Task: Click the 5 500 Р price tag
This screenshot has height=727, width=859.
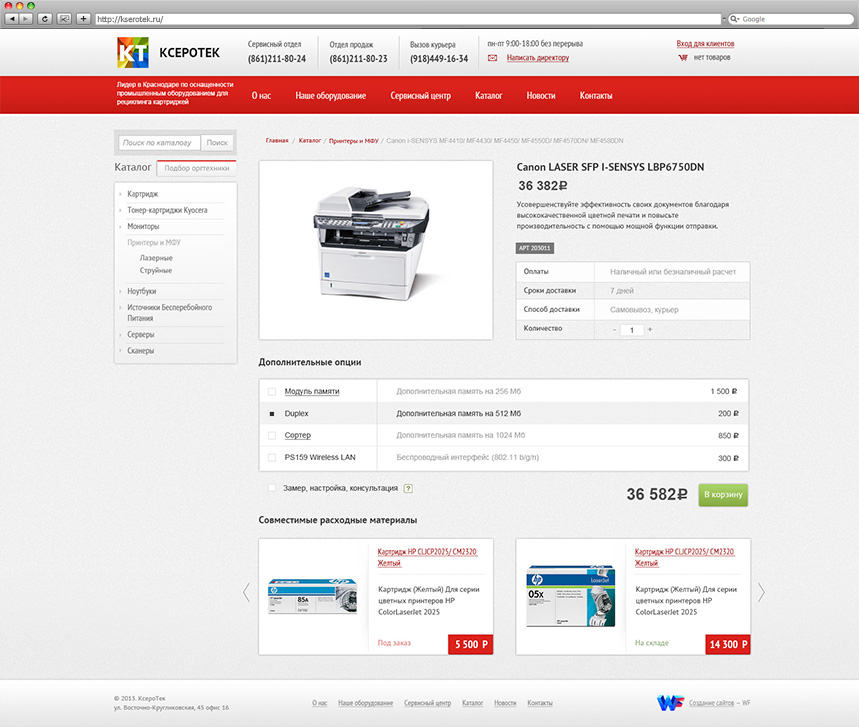Action: point(471,644)
